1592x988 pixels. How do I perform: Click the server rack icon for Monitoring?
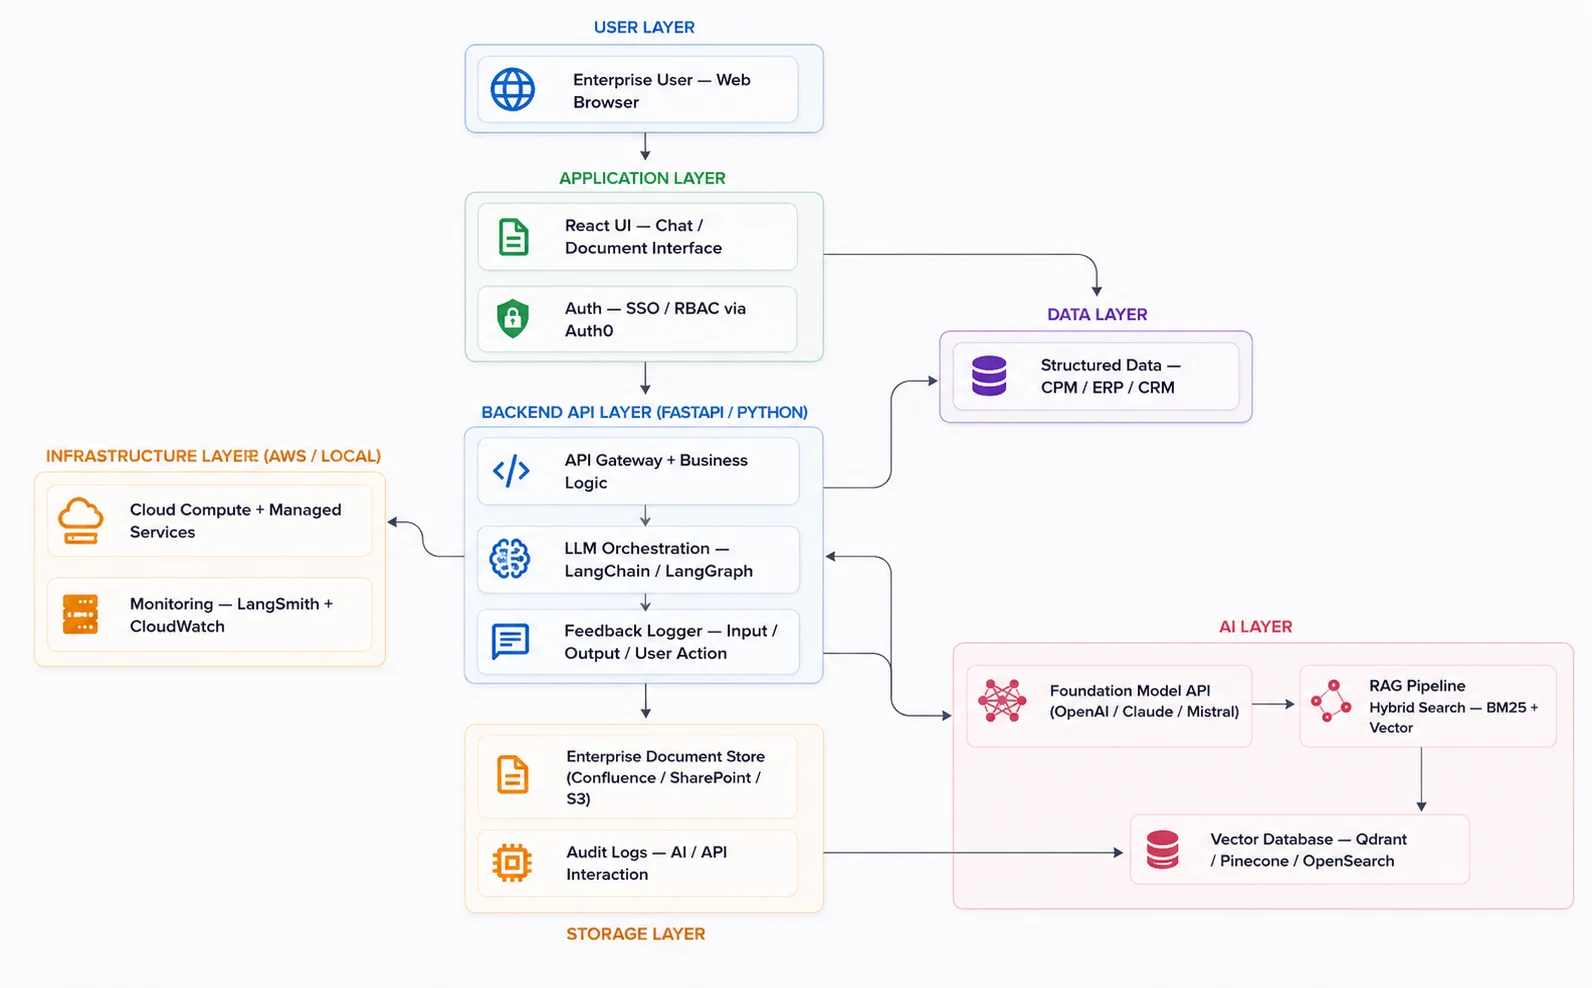(x=80, y=614)
